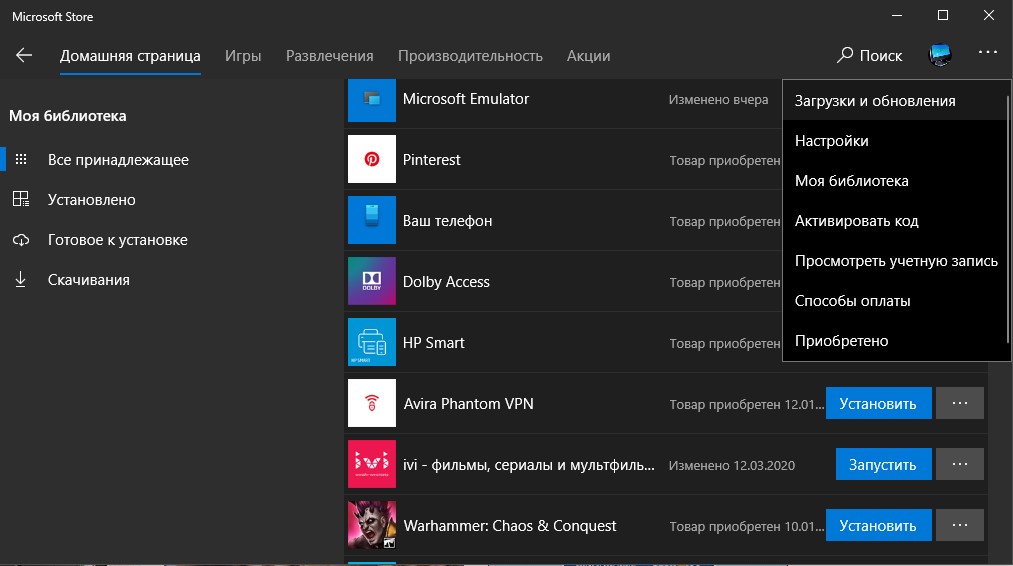Minimize the Microsoft Store window

897,16
